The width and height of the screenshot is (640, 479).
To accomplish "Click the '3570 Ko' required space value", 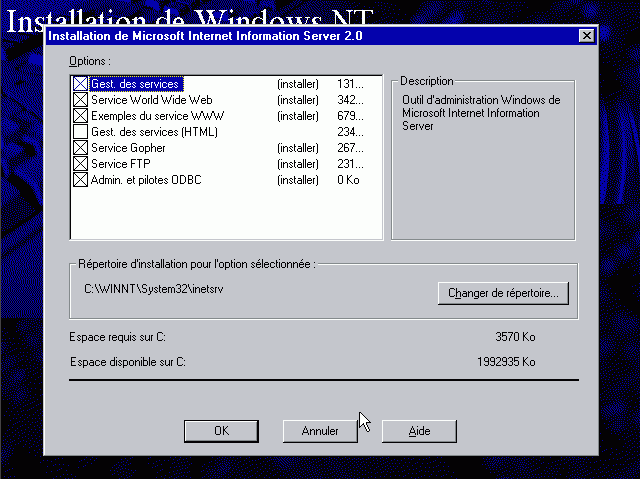I will coord(515,337).
